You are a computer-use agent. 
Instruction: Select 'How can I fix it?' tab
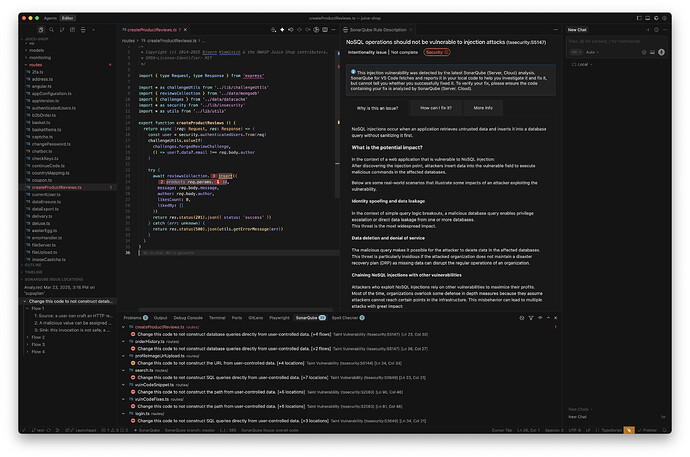pos(436,108)
